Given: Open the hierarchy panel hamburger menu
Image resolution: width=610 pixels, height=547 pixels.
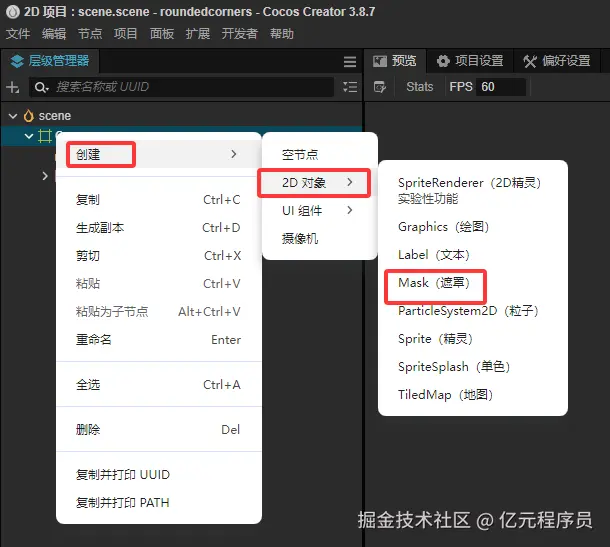Looking at the screenshot, I should point(350,61).
